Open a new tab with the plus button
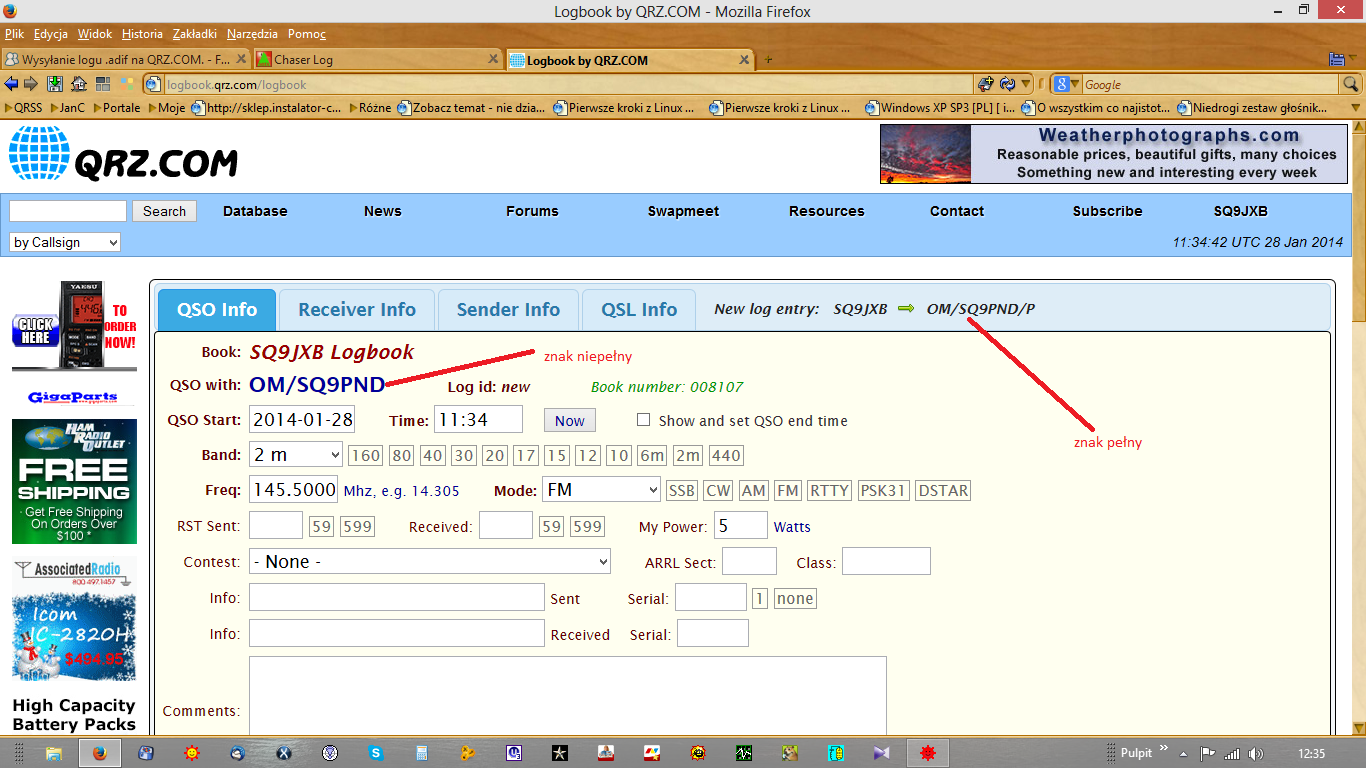Image resolution: width=1366 pixels, height=768 pixels. 769,60
